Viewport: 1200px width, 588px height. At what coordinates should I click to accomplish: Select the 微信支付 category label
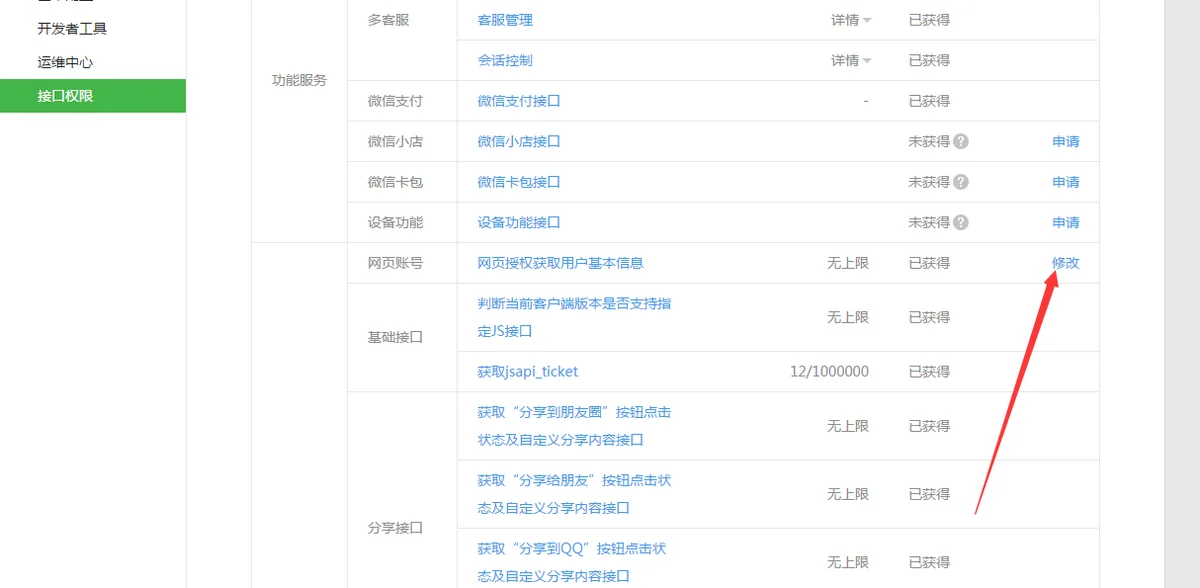point(395,101)
